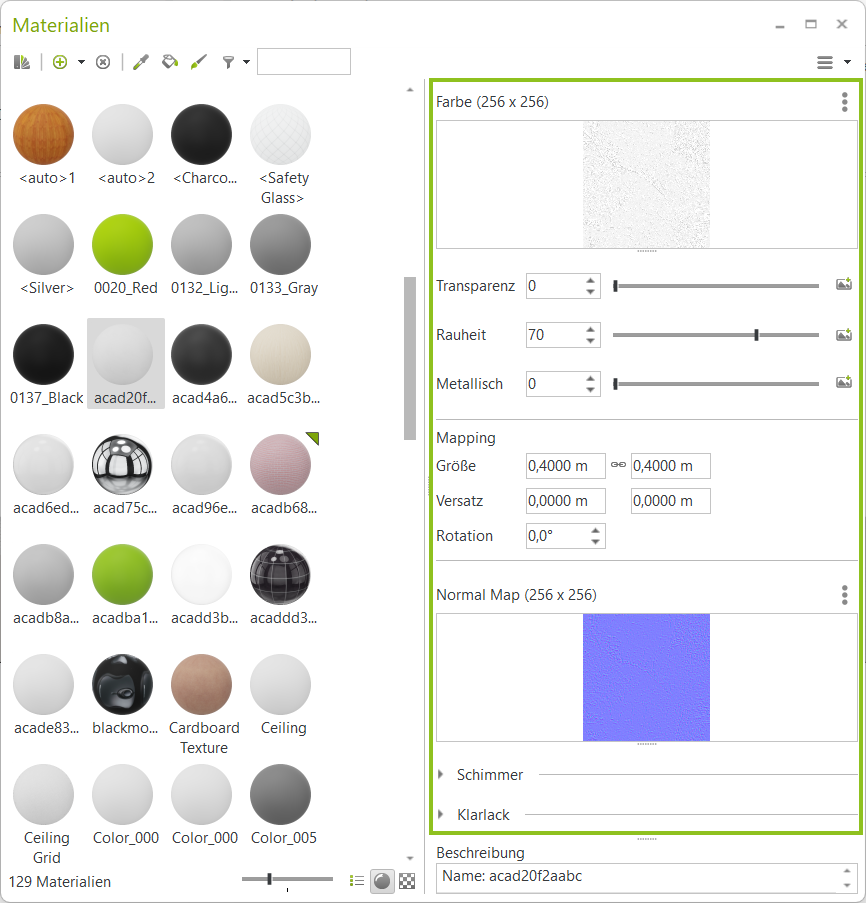Open the material library icon
Screen dimensions: 866x903
21,62
